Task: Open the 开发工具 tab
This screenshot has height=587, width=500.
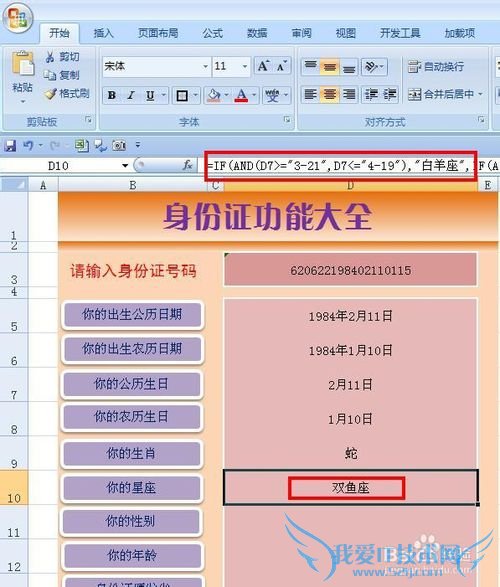Action: 400,33
